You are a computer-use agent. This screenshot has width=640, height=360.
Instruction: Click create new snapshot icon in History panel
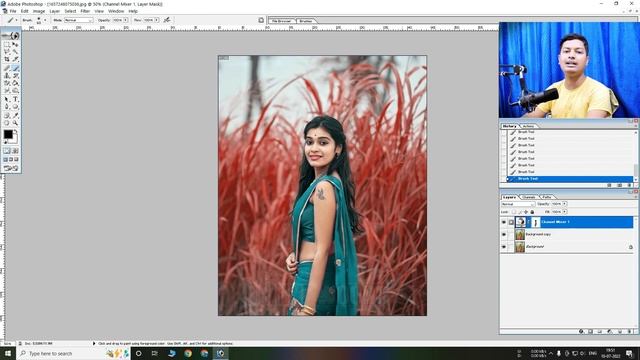[619, 185]
